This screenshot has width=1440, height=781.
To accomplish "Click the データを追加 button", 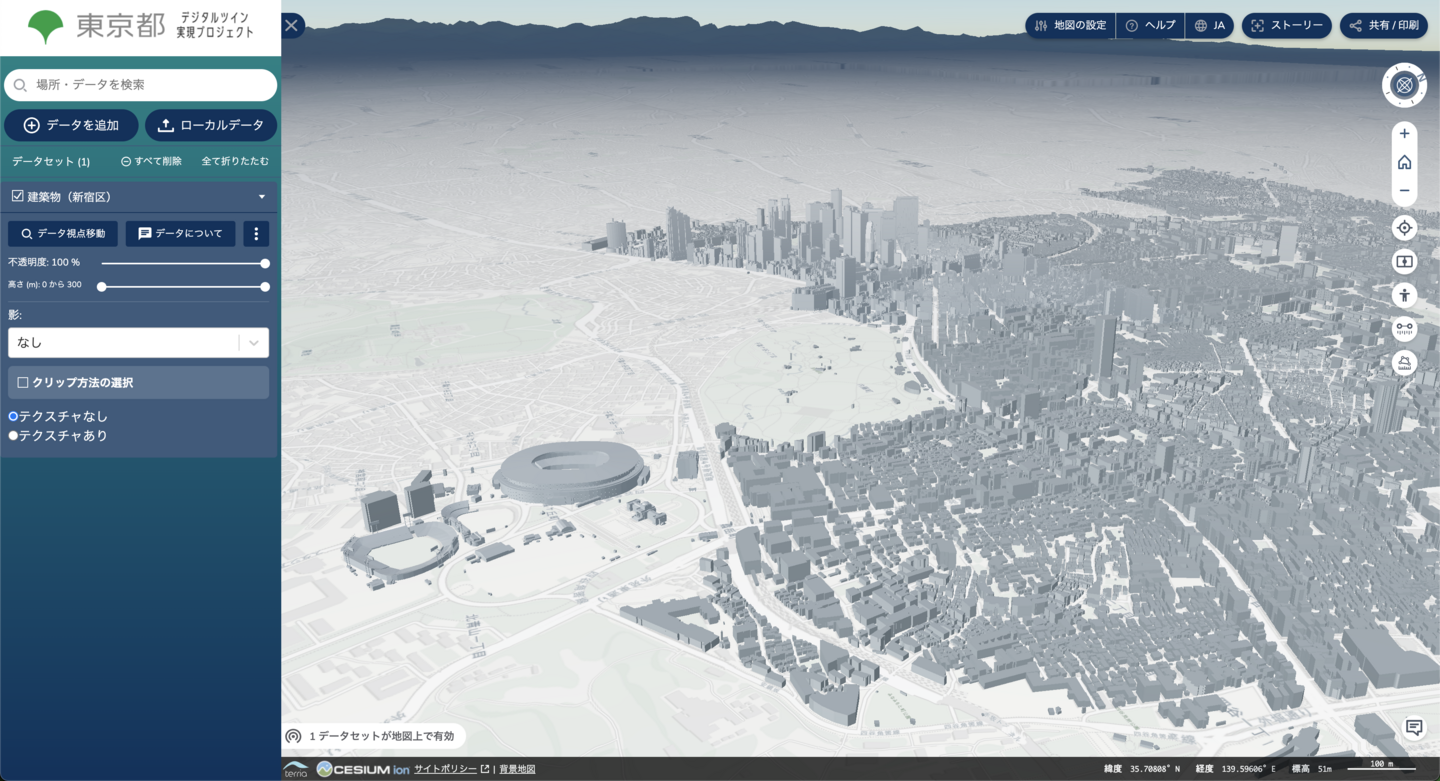I will [x=71, y=125].
